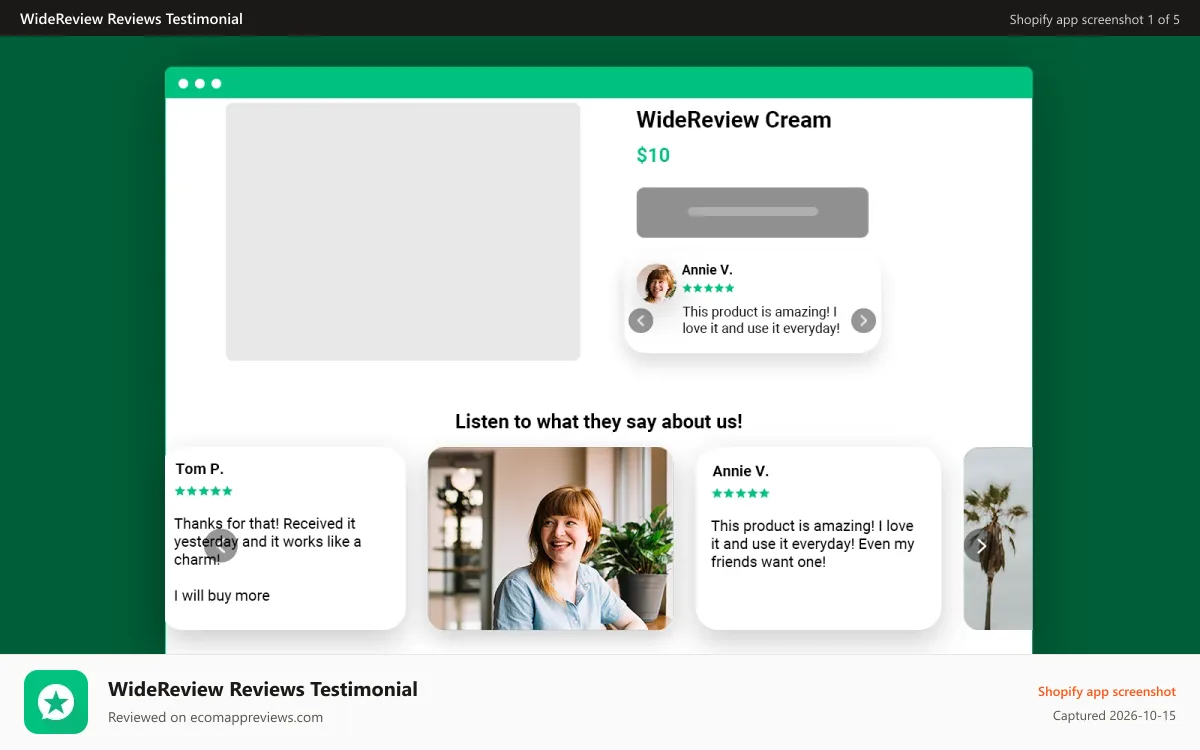Screen dimensions: 1200x750
Task: Click the next arrow on the testimonial carousel
Action: coord(981,546)
